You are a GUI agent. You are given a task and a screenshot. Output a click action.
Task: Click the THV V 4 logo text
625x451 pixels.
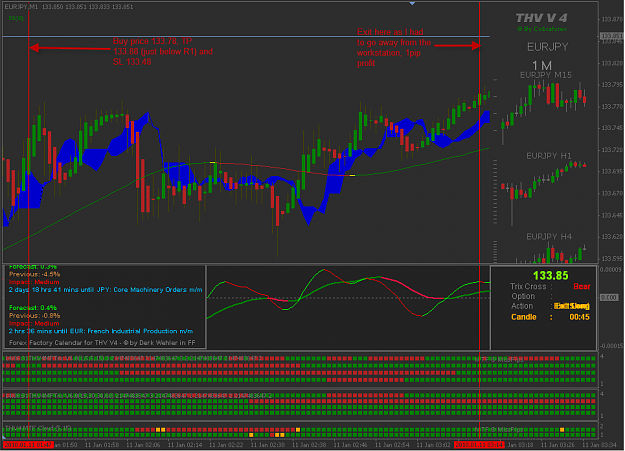pos(541,18)
